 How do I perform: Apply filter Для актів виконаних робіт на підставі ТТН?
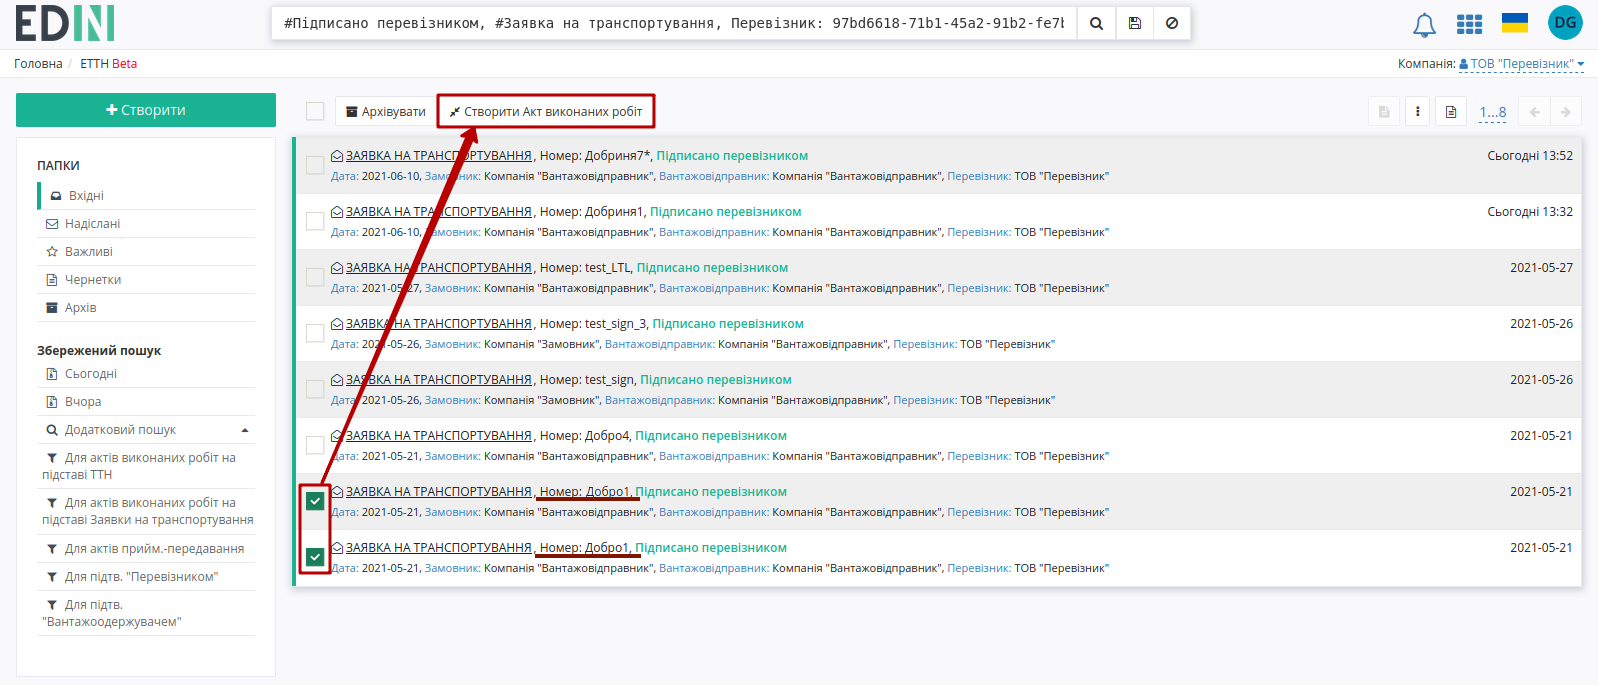pos(146,466)
